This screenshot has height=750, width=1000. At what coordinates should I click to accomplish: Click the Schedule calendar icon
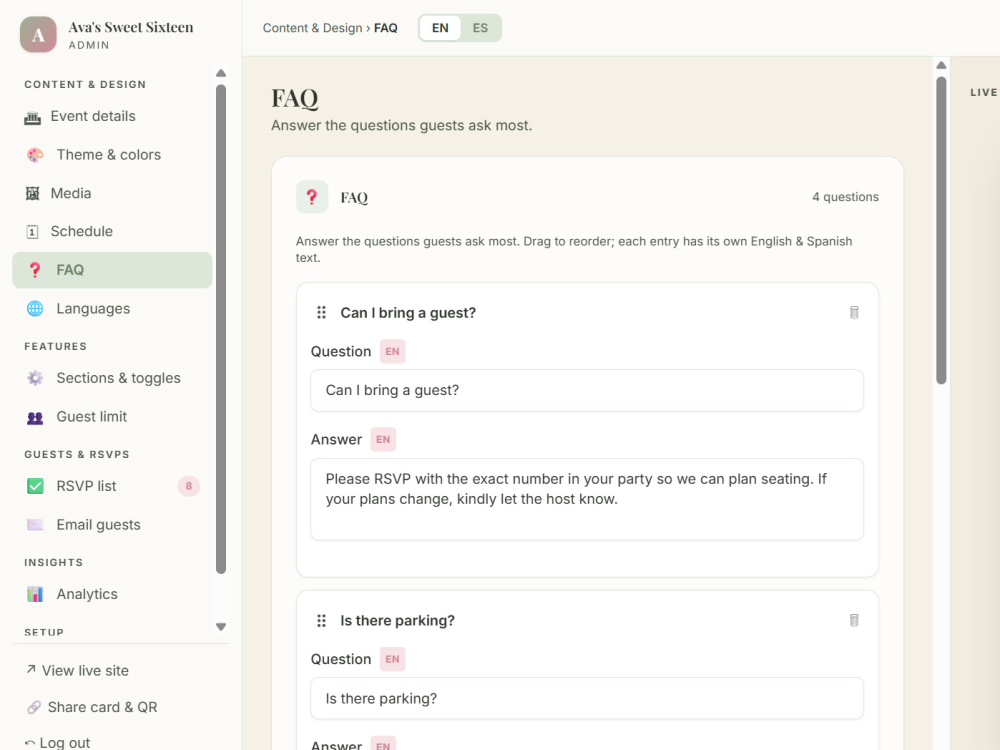click(x=33, y=232)
